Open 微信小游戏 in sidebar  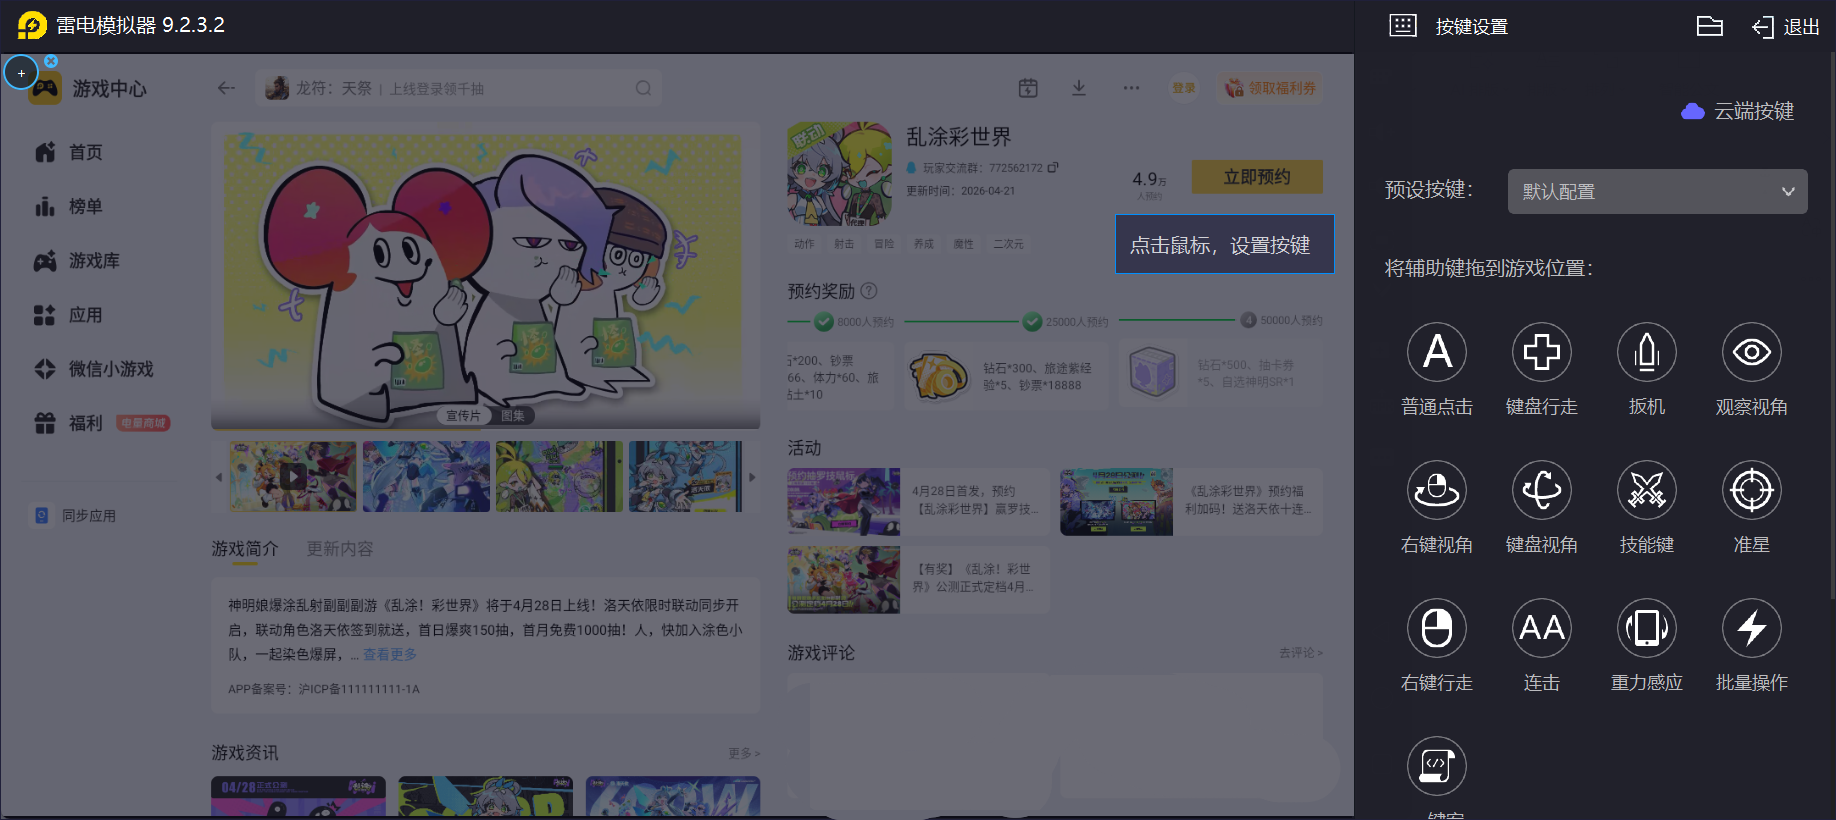click(x=94, y=369)
